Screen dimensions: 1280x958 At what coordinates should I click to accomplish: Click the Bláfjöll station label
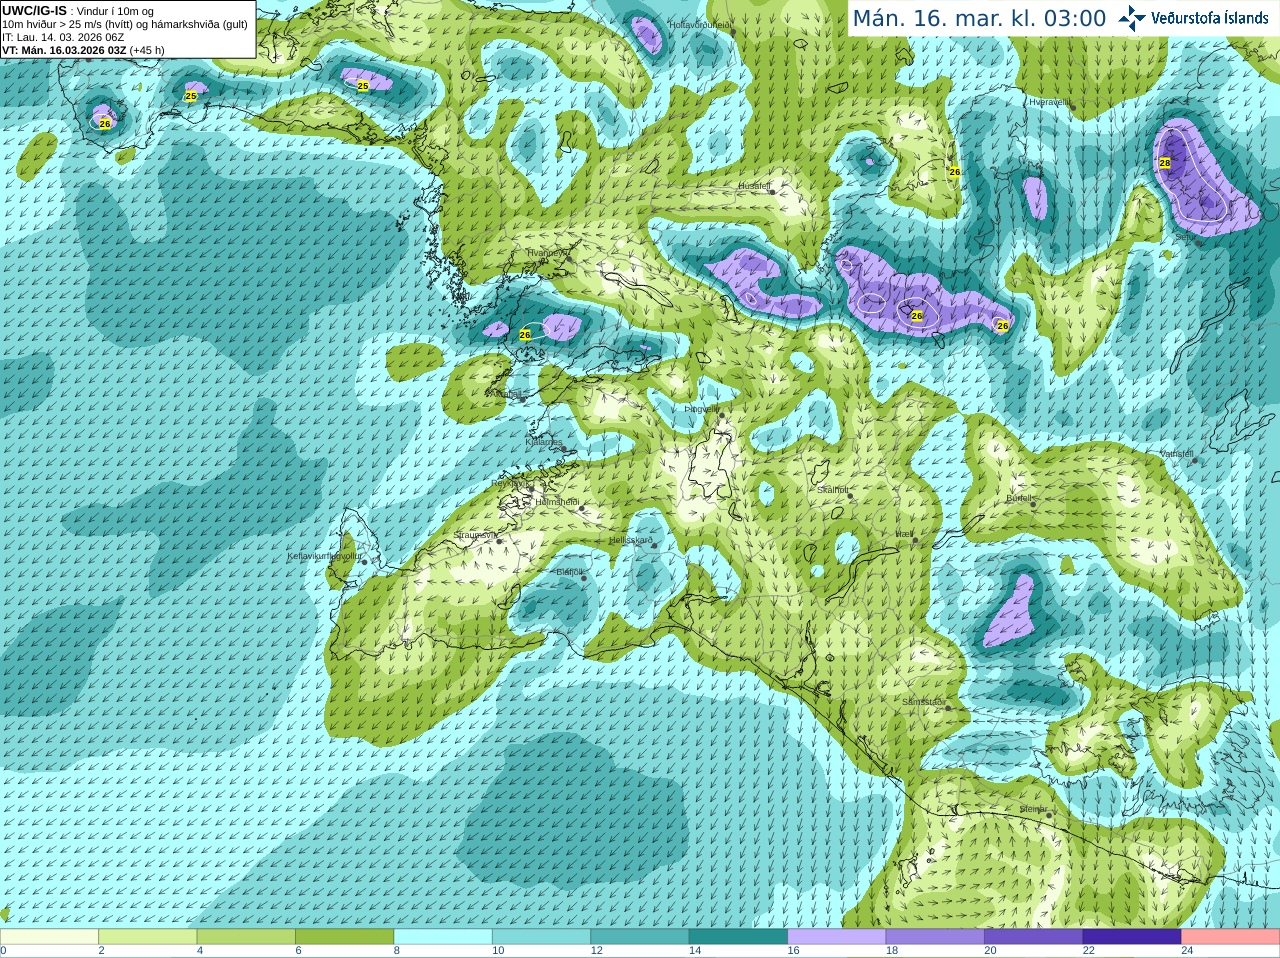tap(569, 572)
